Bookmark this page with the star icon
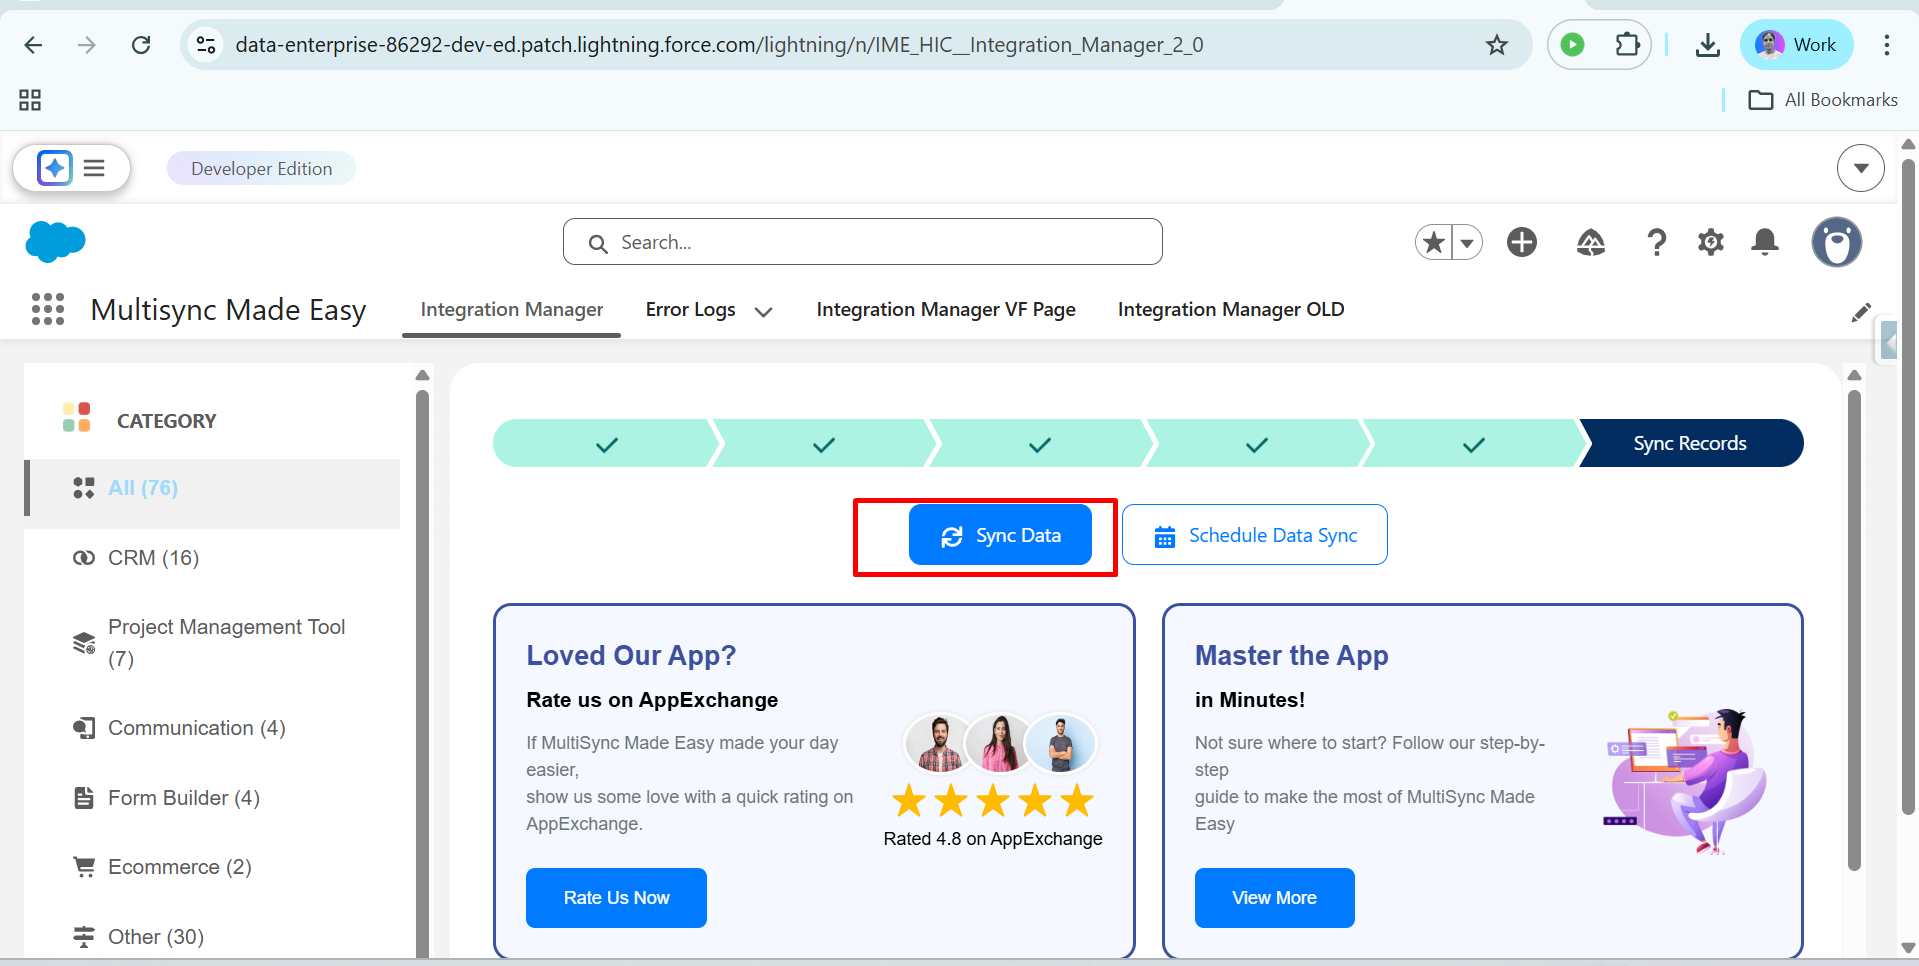1919x966 pixels. coord(1496,45)
